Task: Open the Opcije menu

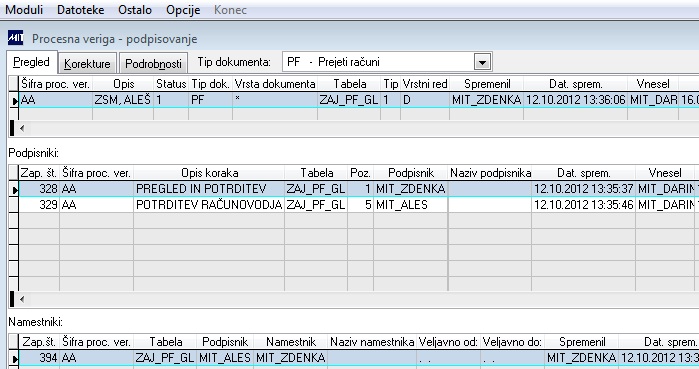Action: click(x=183, y=10)
